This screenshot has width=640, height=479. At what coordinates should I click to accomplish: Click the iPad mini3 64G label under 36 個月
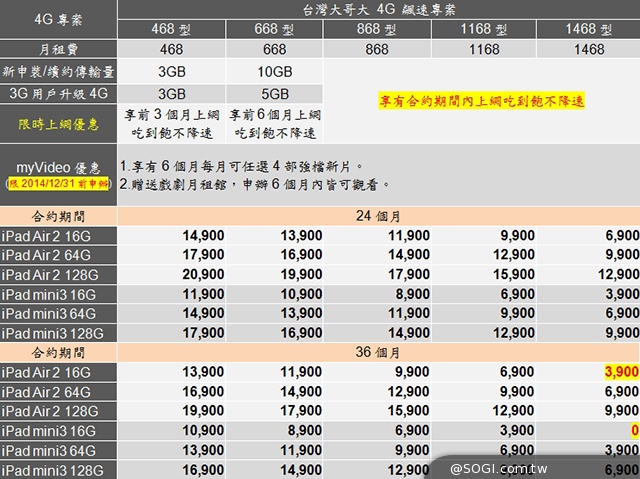49,450
